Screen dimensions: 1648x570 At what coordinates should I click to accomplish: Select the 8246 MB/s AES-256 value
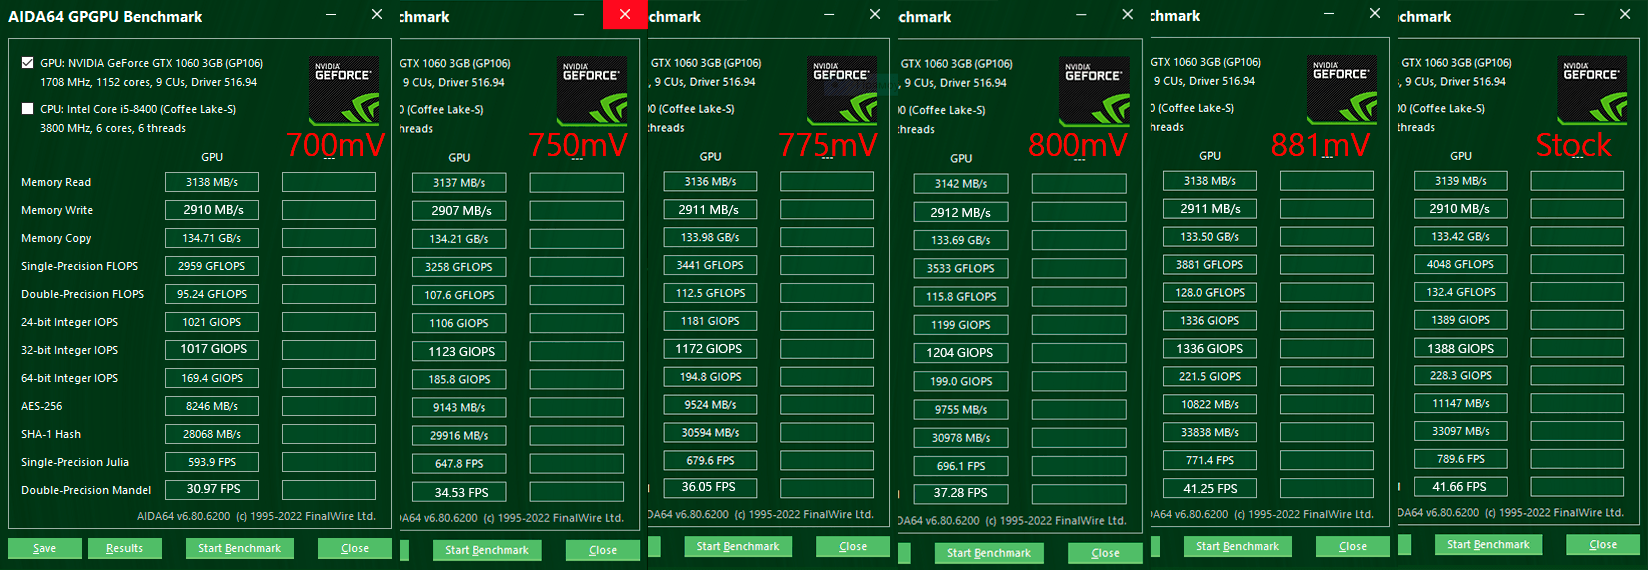212,406
